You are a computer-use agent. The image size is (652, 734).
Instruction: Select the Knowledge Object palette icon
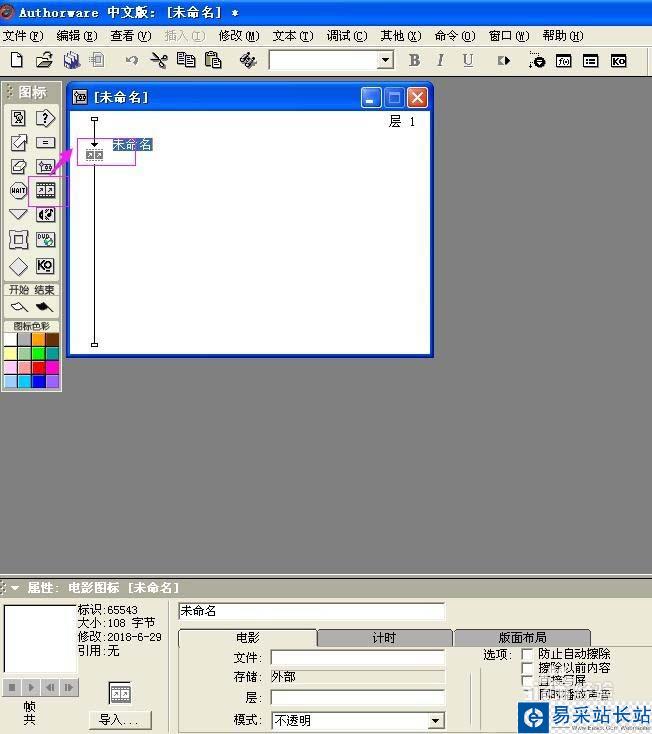coord(45,266)
